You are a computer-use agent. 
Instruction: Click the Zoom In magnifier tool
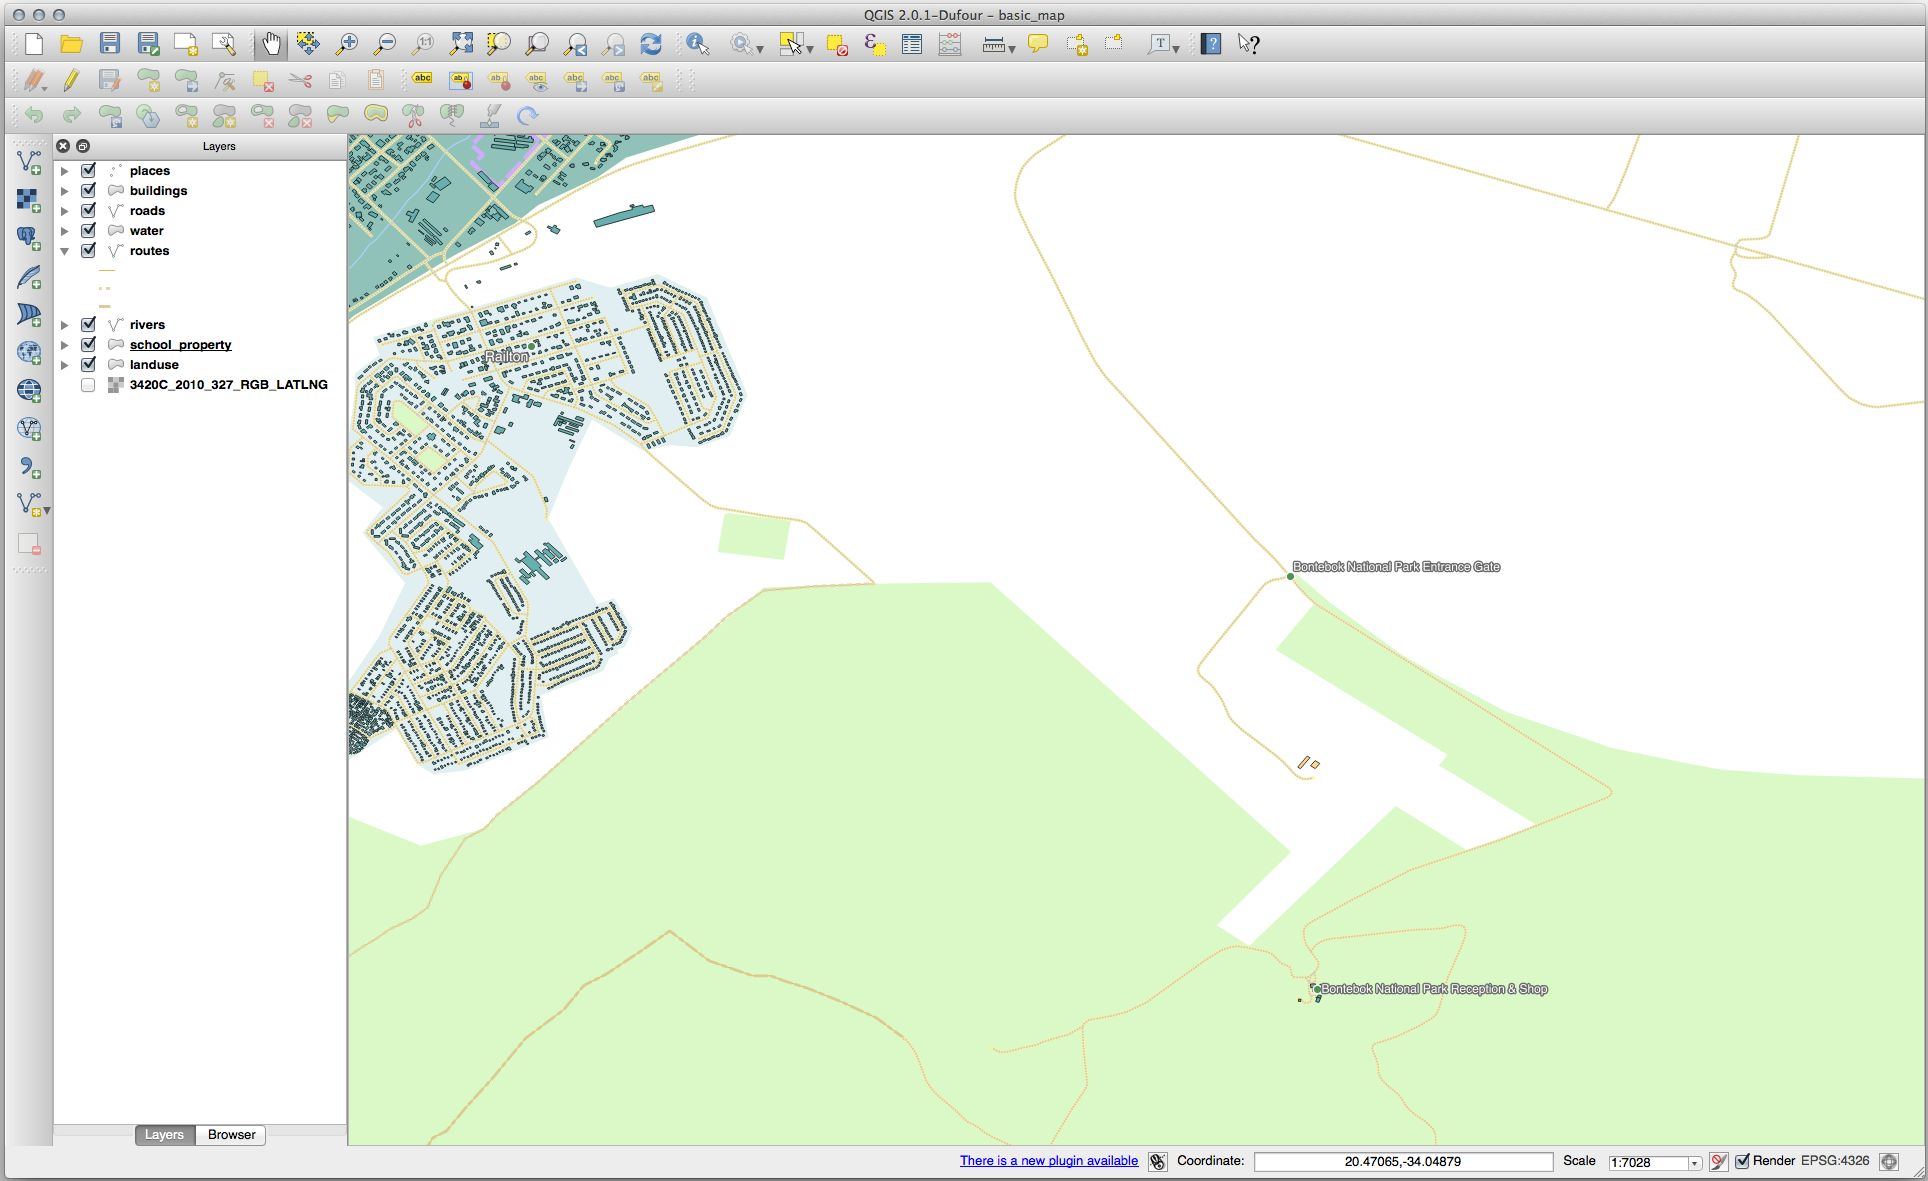pos(347,44)
